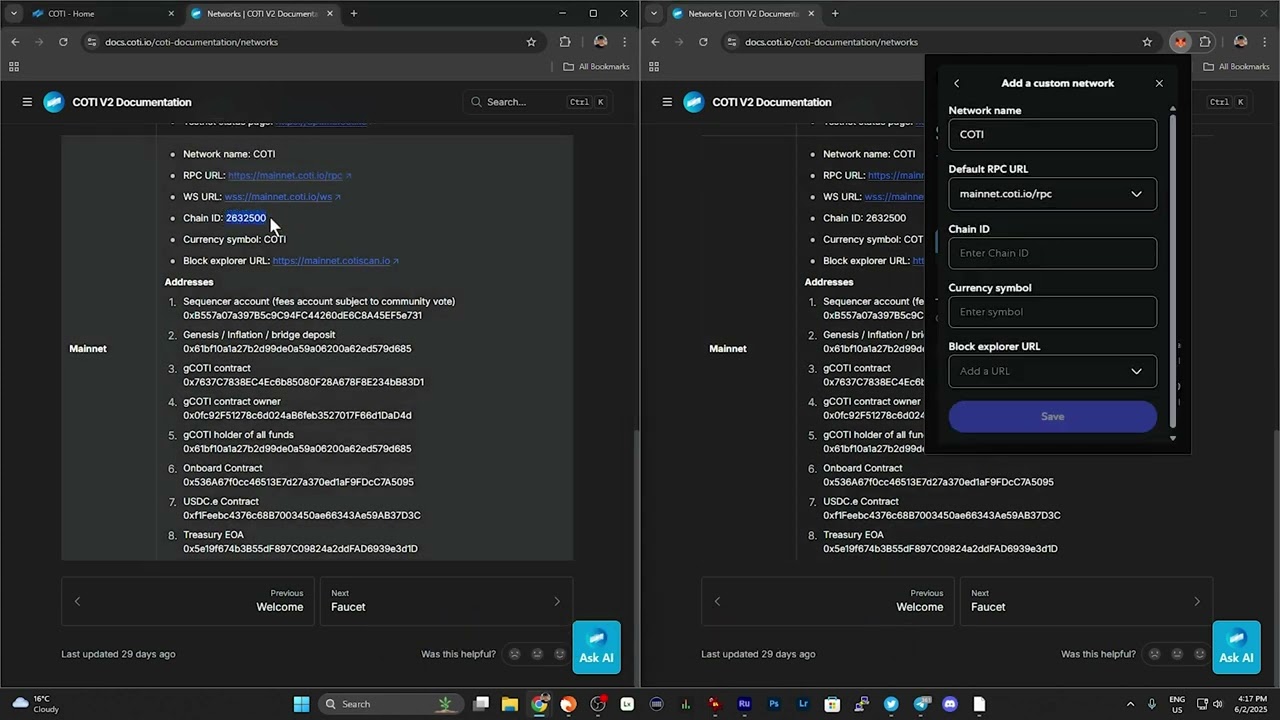
Task: View site information in the left address bar
Action: (92, 42)
